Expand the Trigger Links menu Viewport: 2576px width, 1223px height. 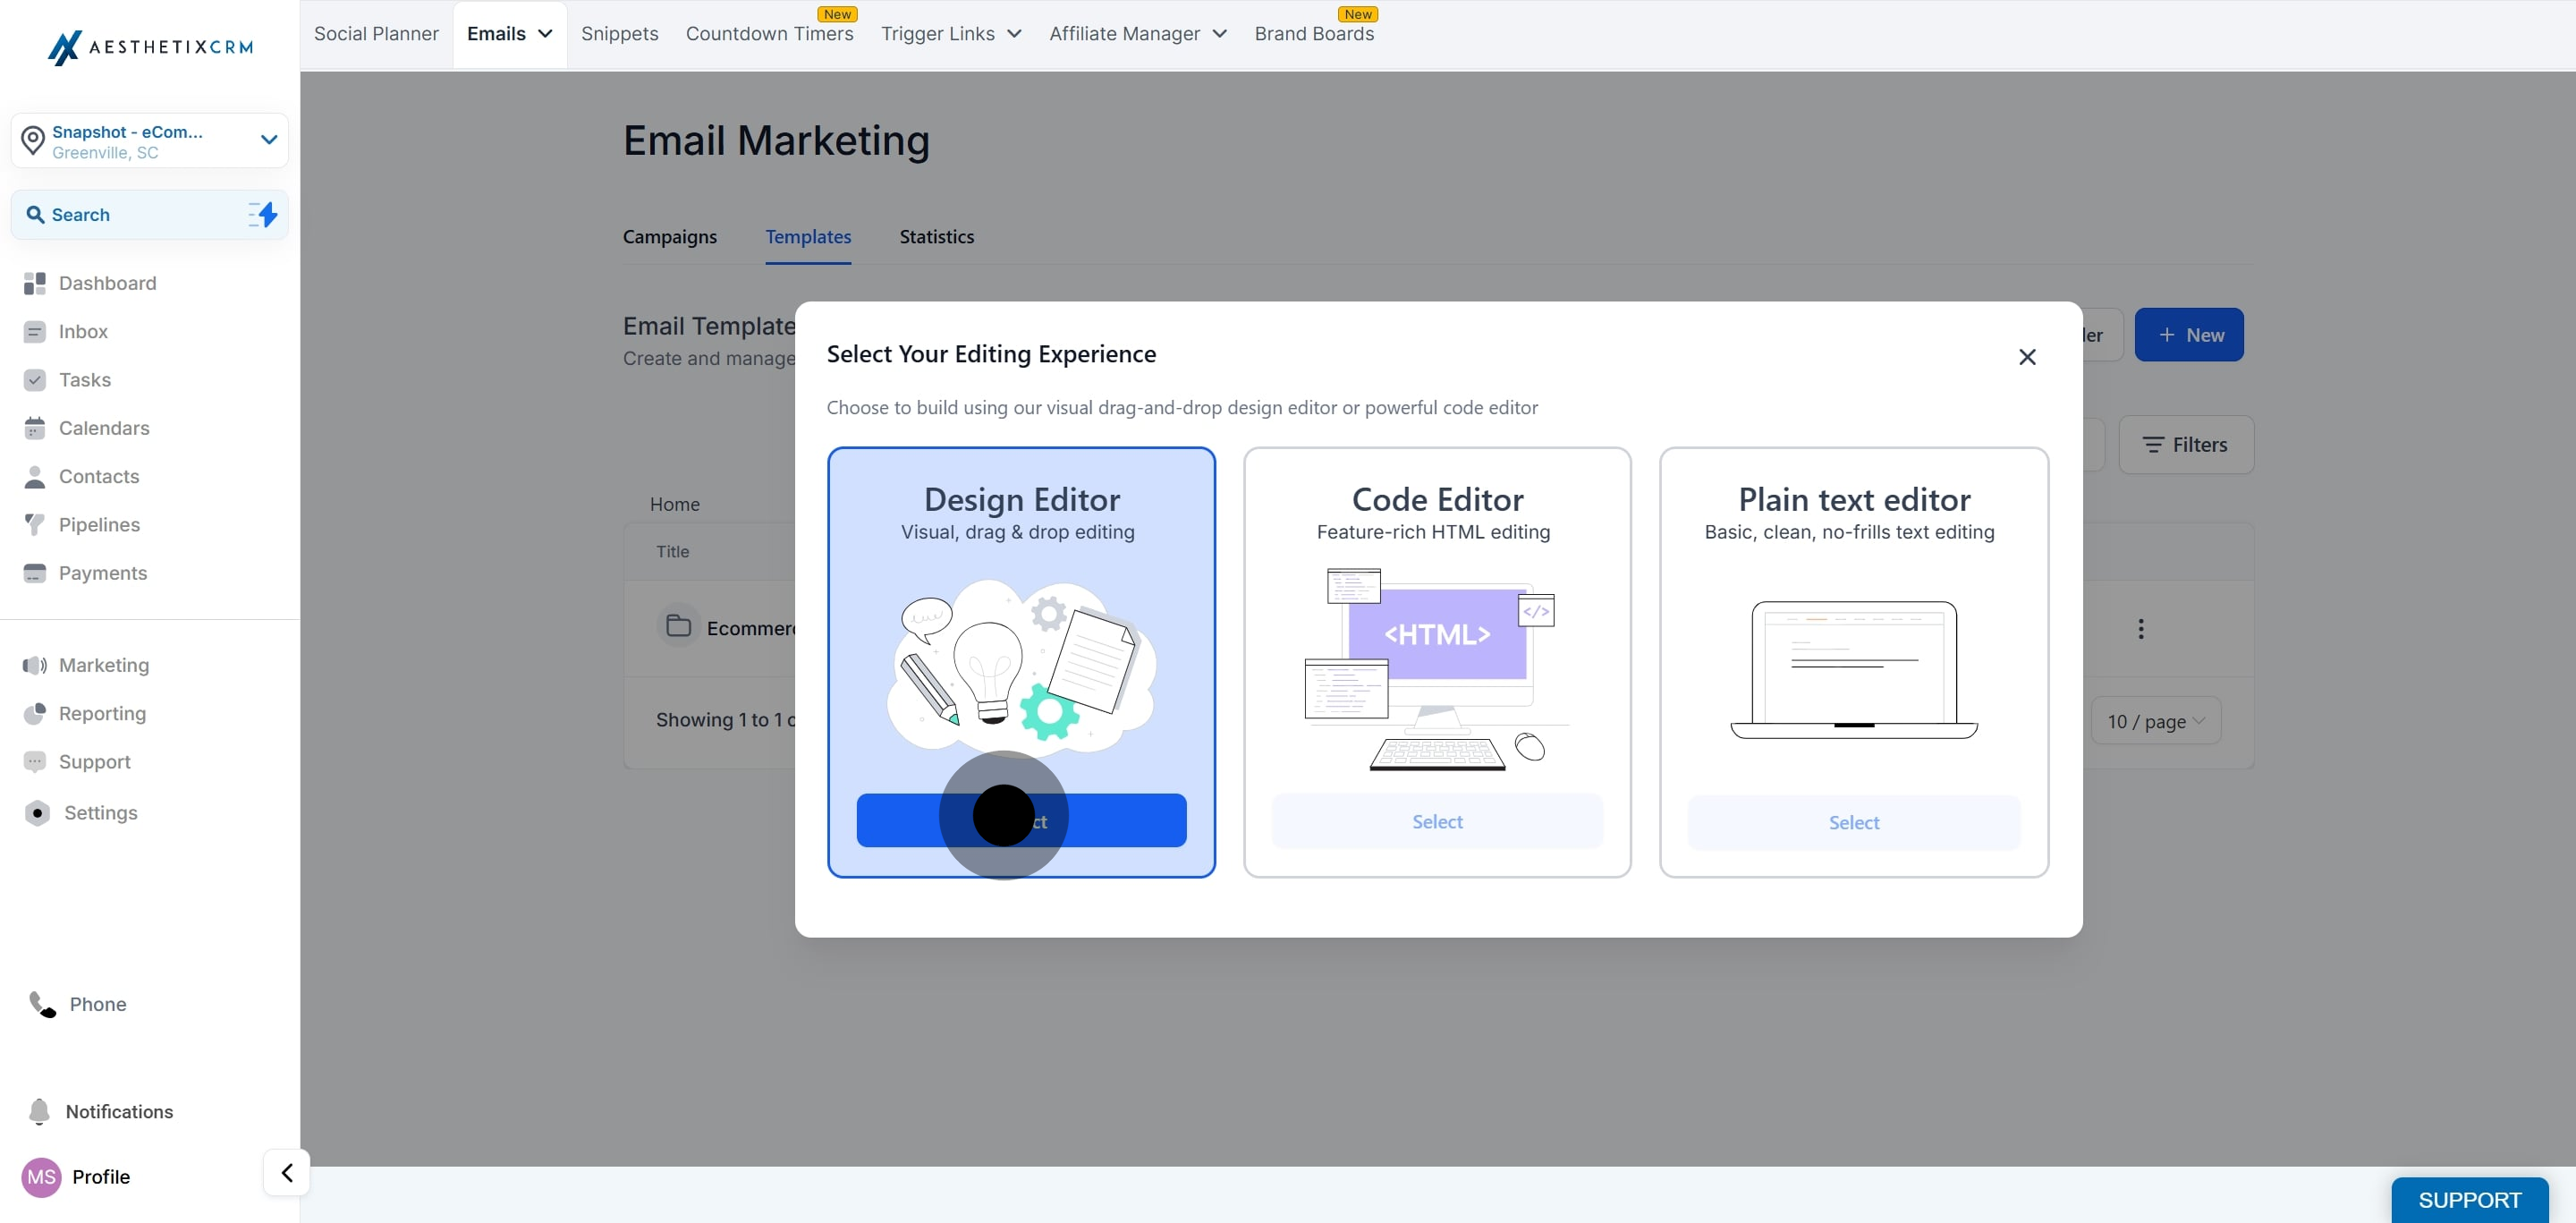pos(951,34)
